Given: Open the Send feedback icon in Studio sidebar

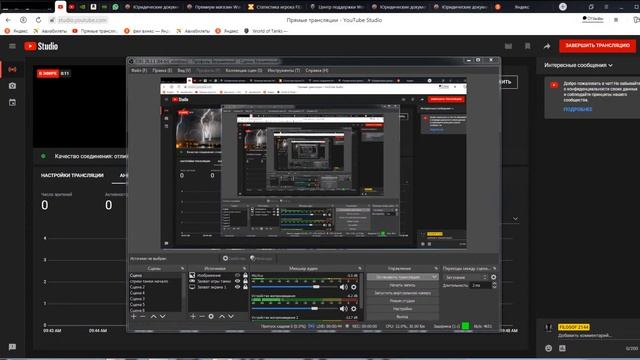Looking at the screenshot, I should tap(12, 347).
